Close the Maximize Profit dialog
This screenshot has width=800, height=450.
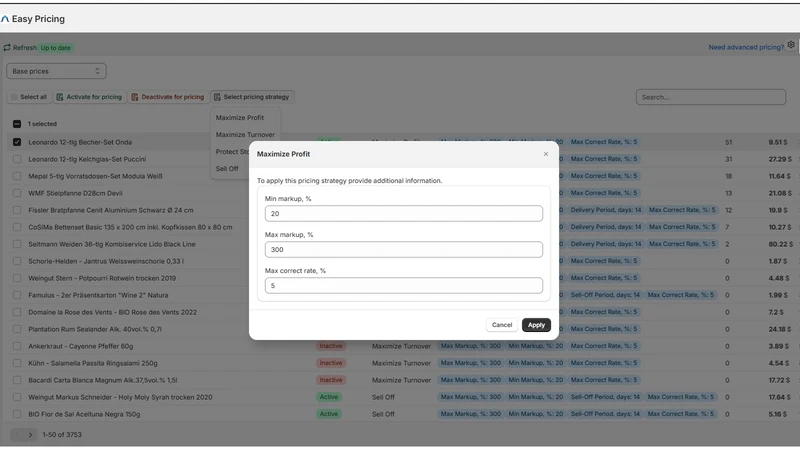click(x=546, y=154)
